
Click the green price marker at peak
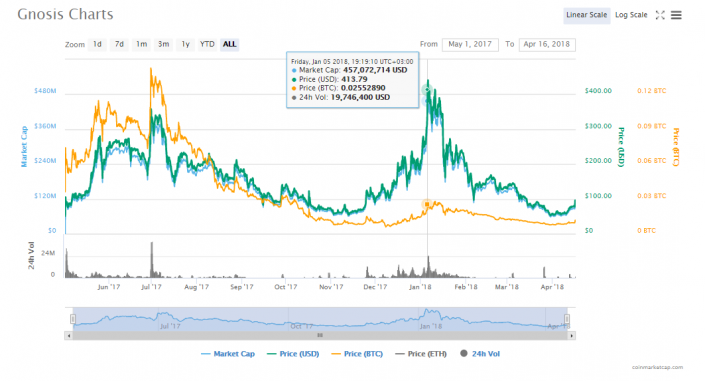[x=427, y=90]
